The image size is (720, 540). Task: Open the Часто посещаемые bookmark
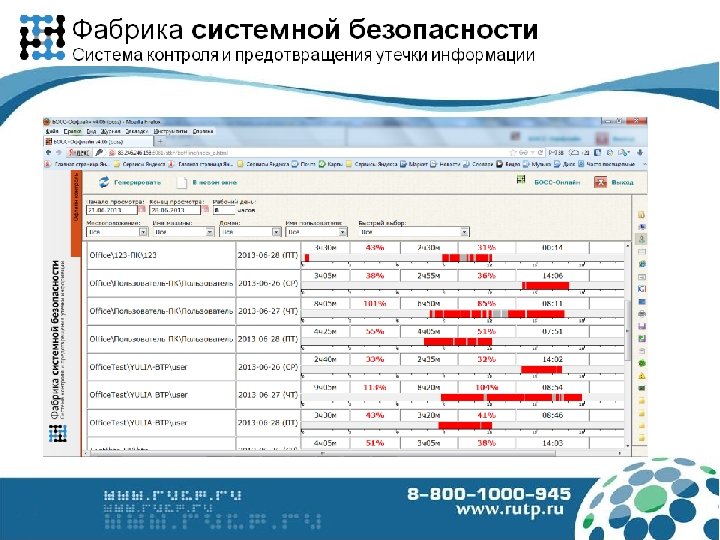click(606, 164)
